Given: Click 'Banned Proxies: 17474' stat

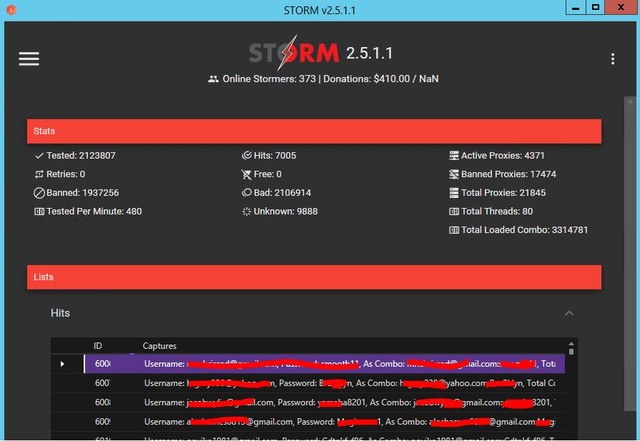Looking at the screenshot, I should point(508,174).
